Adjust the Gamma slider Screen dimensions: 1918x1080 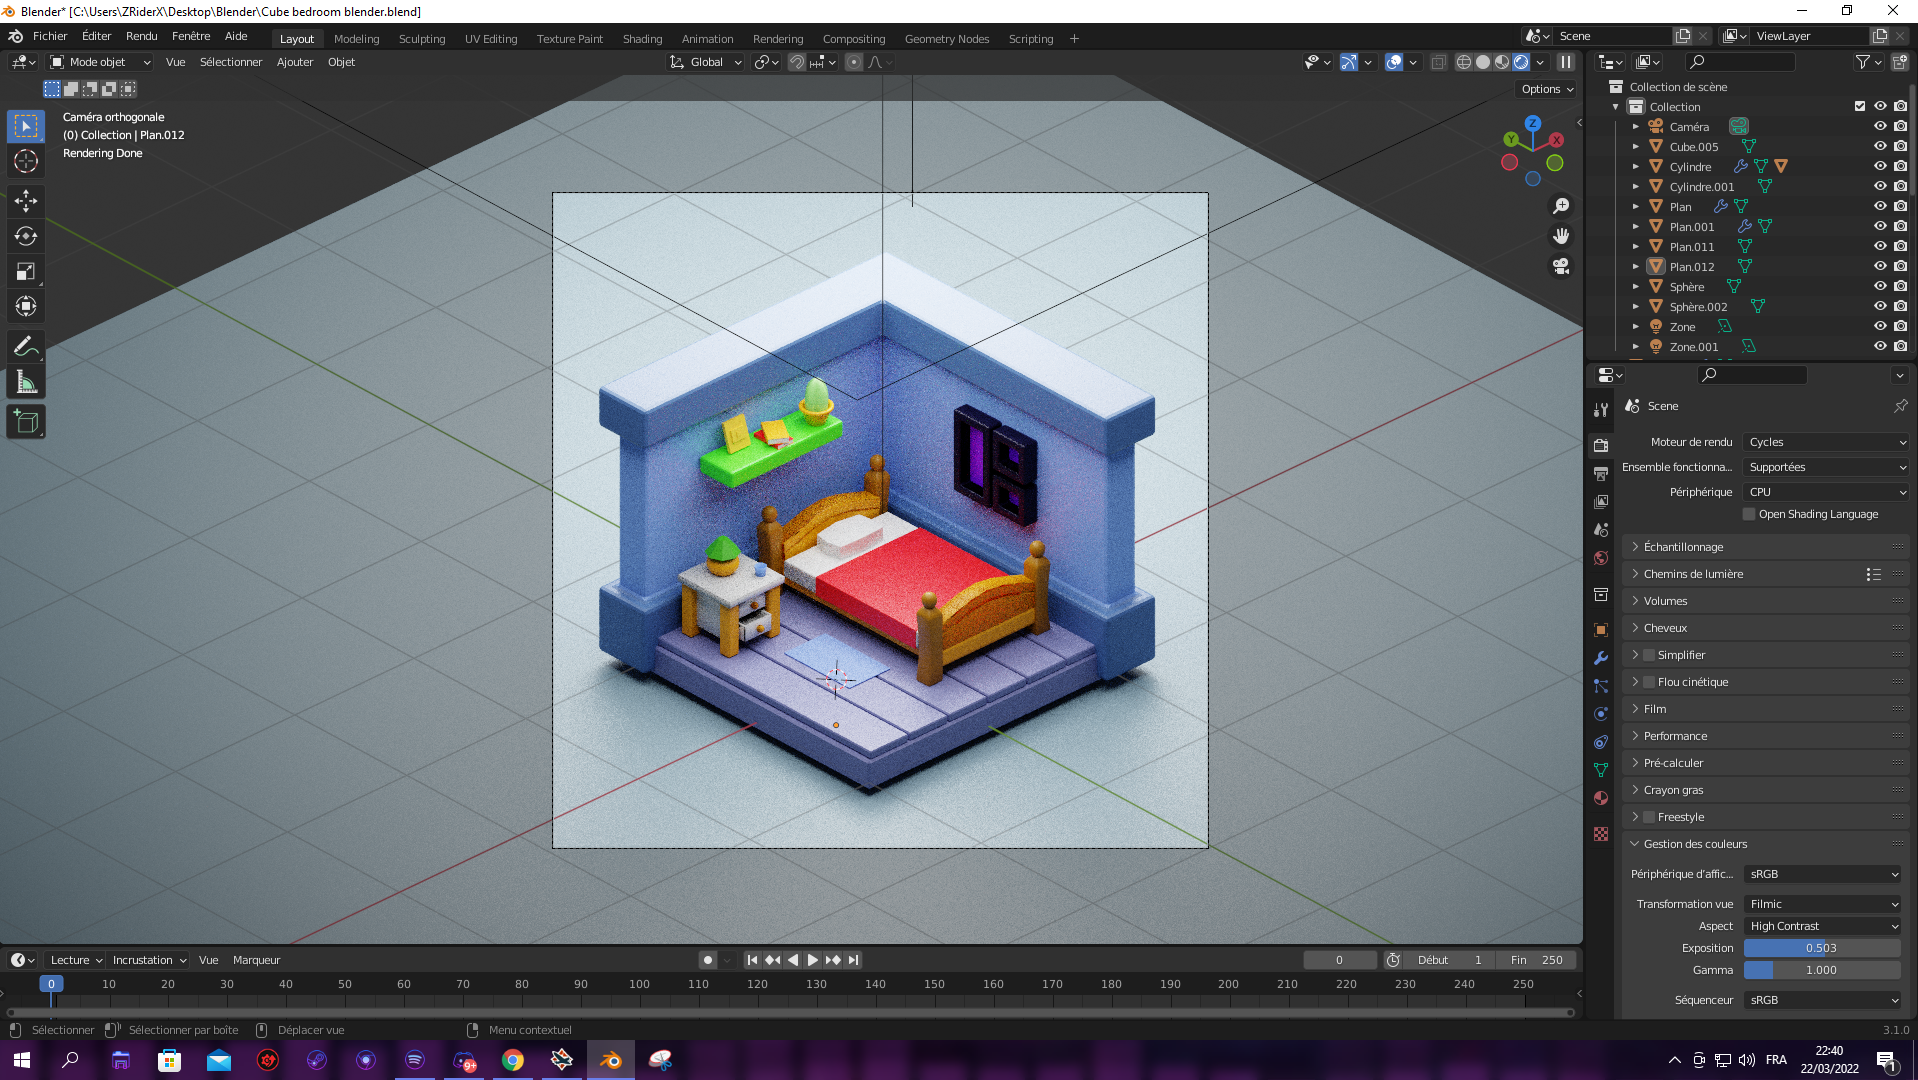[1822, 970]
